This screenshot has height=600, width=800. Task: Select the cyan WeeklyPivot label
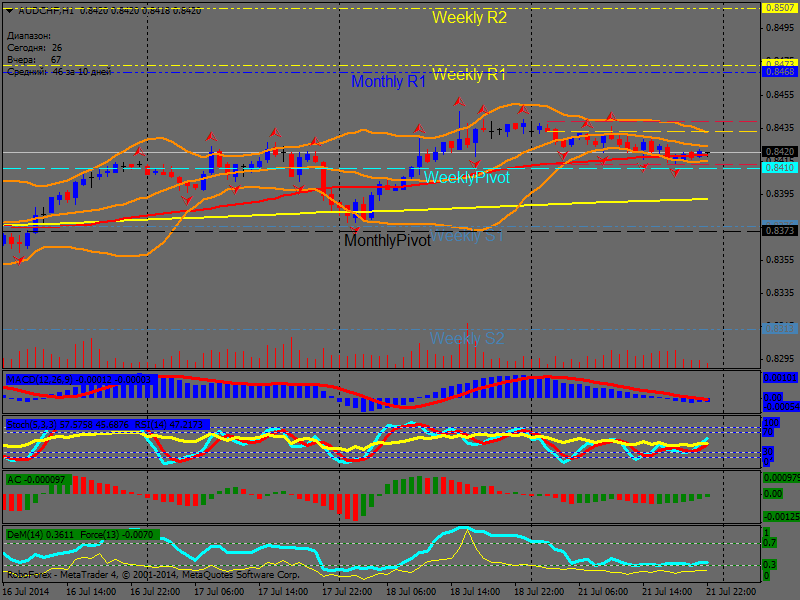coord(466,178)
